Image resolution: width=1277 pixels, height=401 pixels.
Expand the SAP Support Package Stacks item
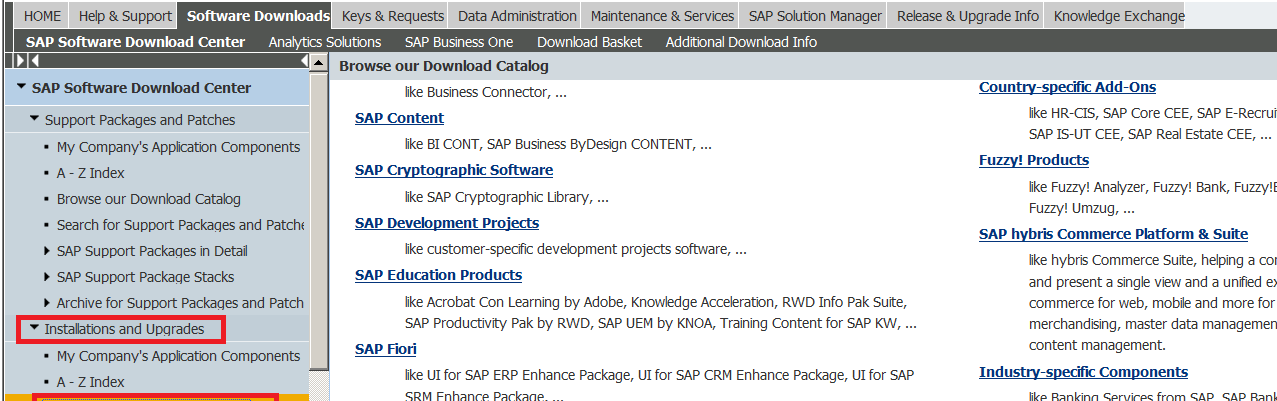click(x=47, y=277)
